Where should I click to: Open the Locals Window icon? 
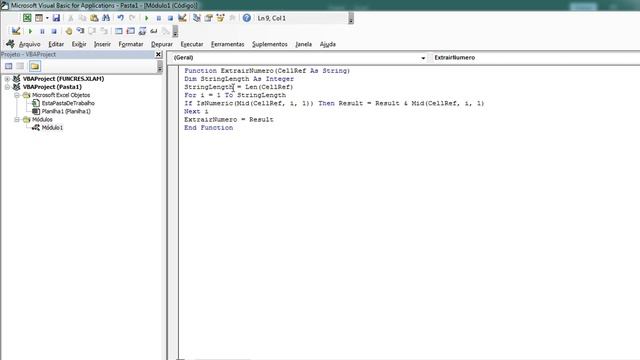pos(118,31)
